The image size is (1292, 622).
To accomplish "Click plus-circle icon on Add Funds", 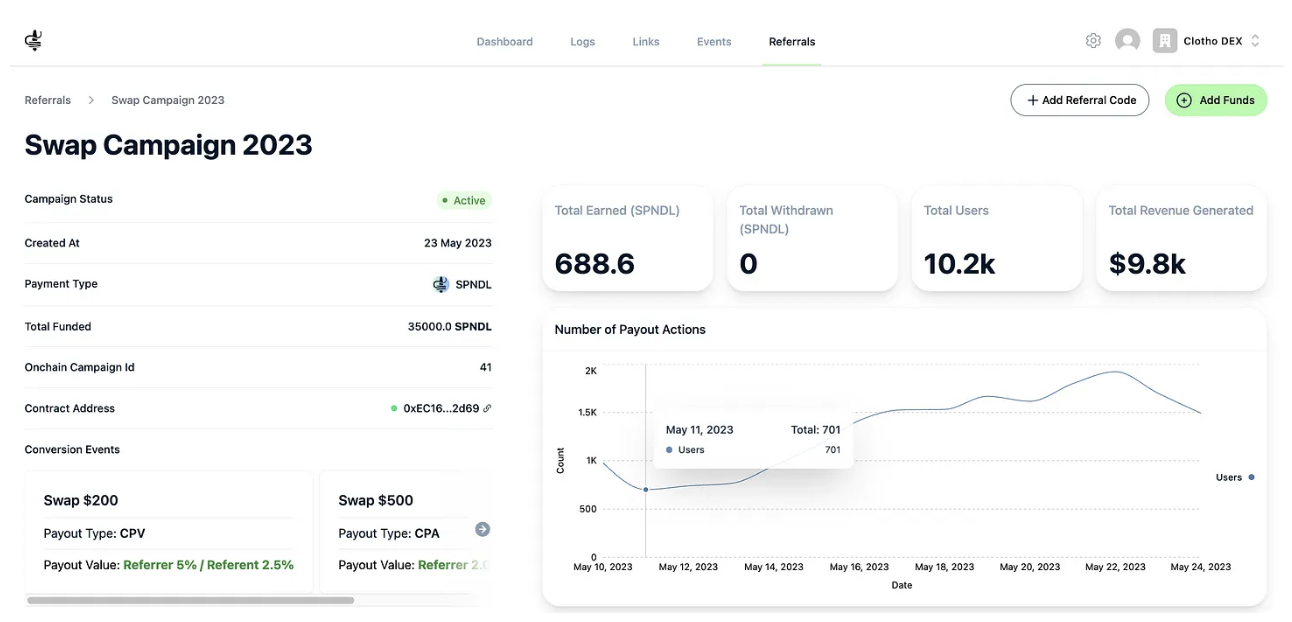I will pyautogui.click(x=1184, y=100).
